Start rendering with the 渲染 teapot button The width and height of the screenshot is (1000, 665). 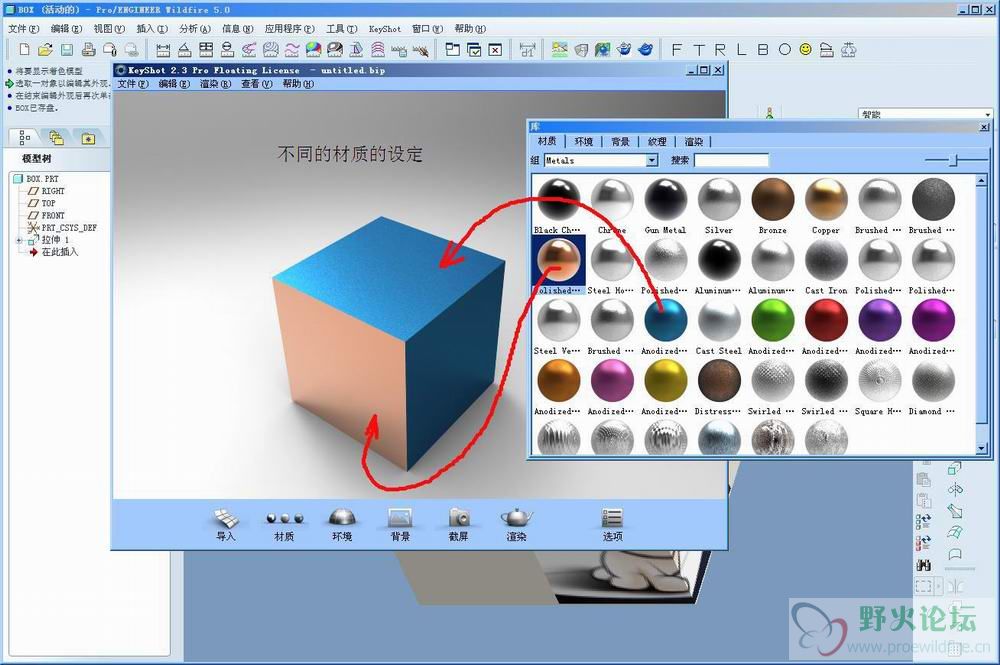coord(517,525)
